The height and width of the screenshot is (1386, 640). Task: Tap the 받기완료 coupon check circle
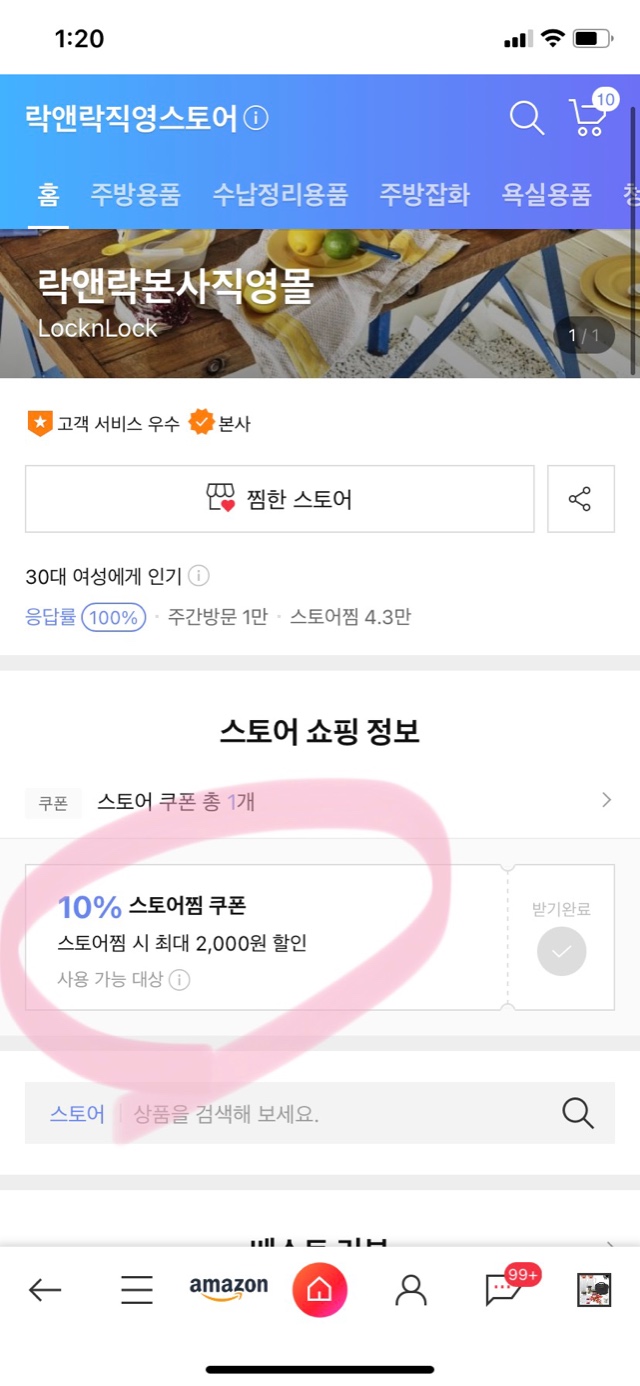pos(561,951)
